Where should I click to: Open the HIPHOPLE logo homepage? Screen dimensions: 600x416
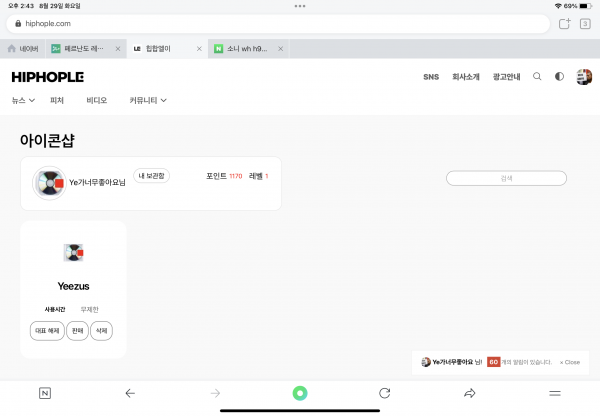(x=48, y=77)
